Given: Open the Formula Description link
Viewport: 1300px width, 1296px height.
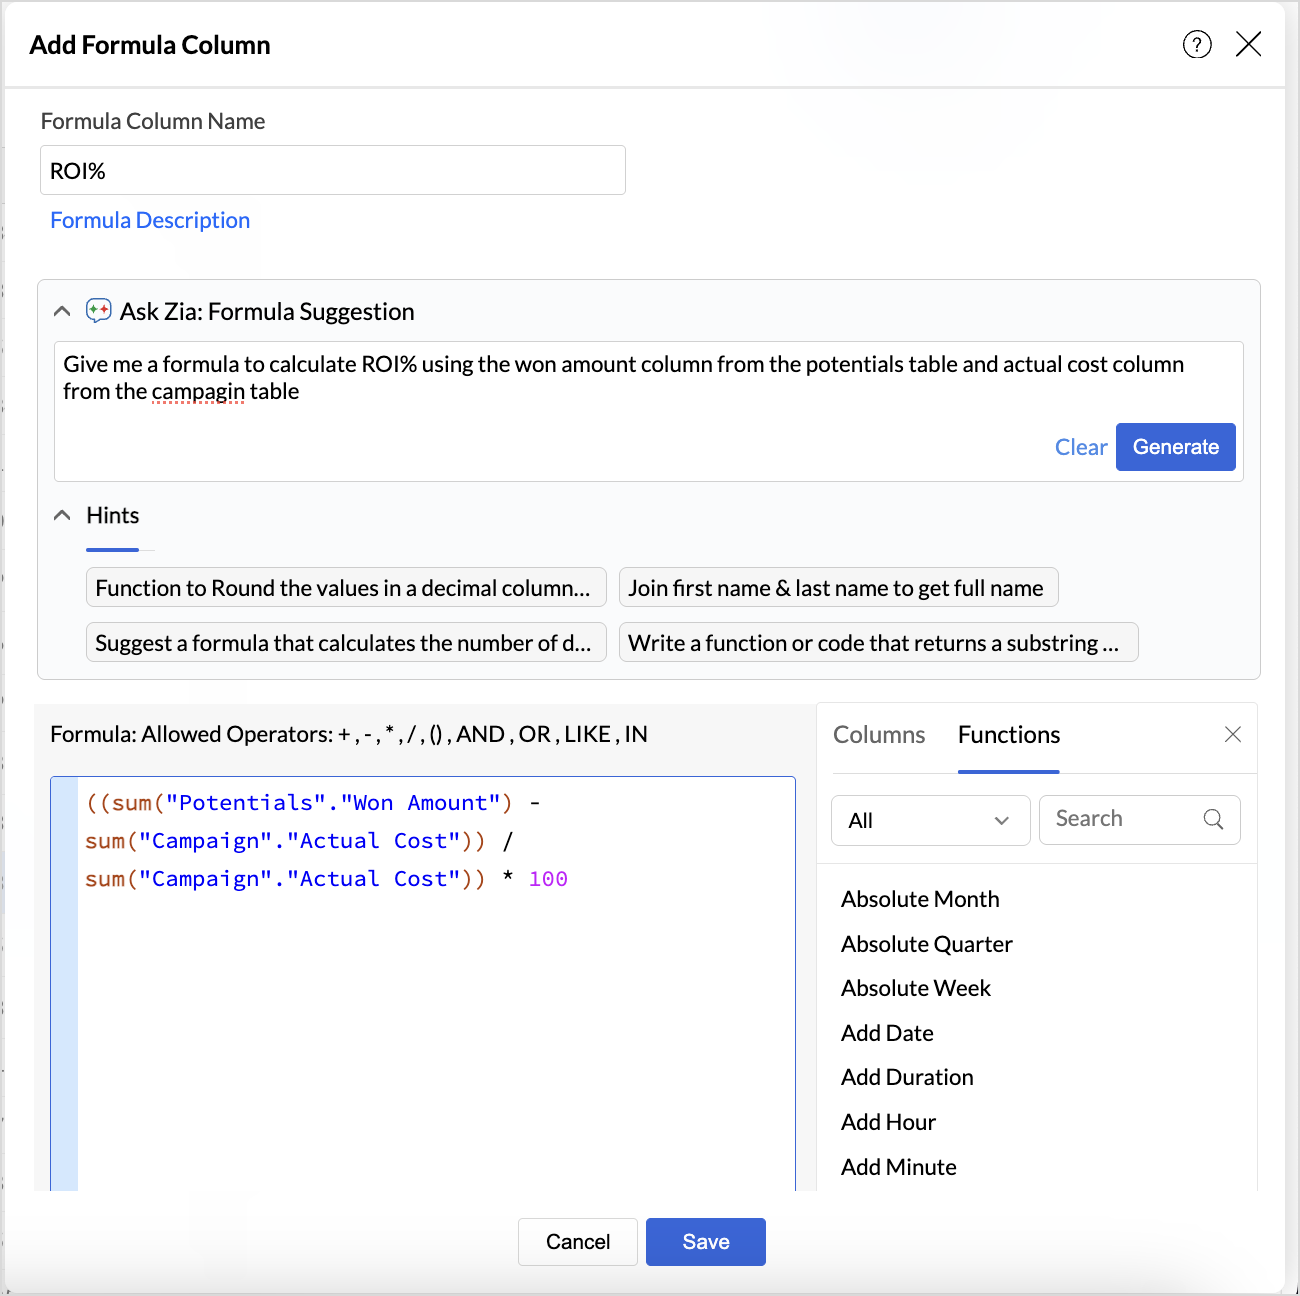Looking at the screenshot, I should tap(150, 220).
